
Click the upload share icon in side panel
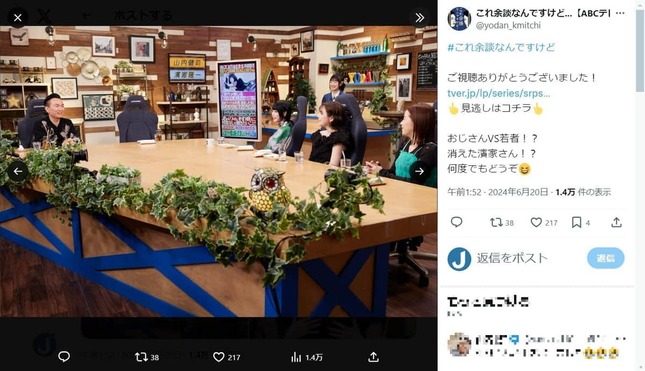click(616, 223)
